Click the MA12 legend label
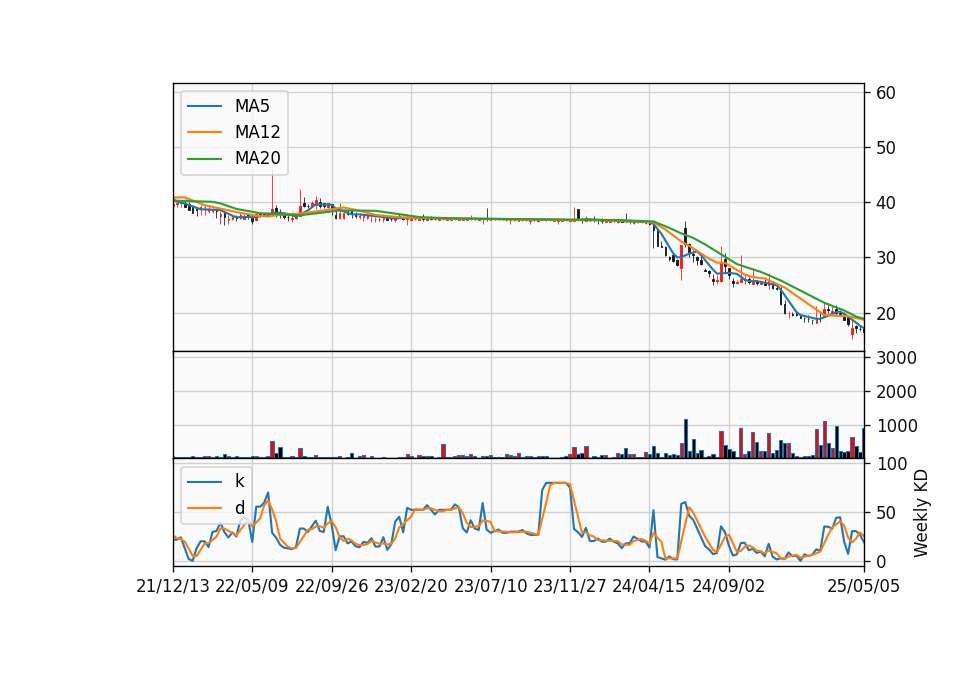 pos(257,132)
